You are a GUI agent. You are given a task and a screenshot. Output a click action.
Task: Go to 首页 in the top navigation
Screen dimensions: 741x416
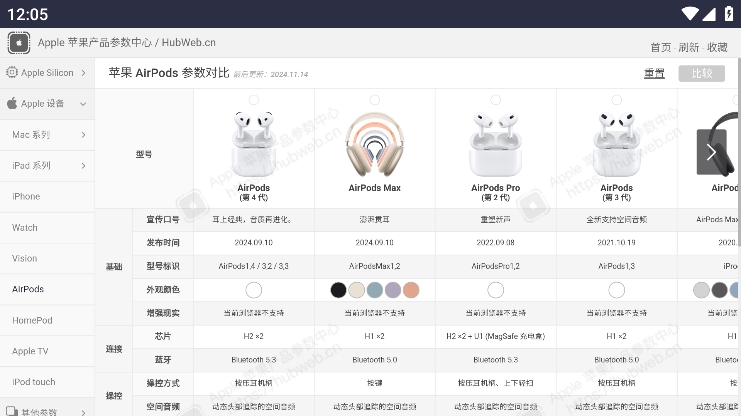click(x=660, y=47)
